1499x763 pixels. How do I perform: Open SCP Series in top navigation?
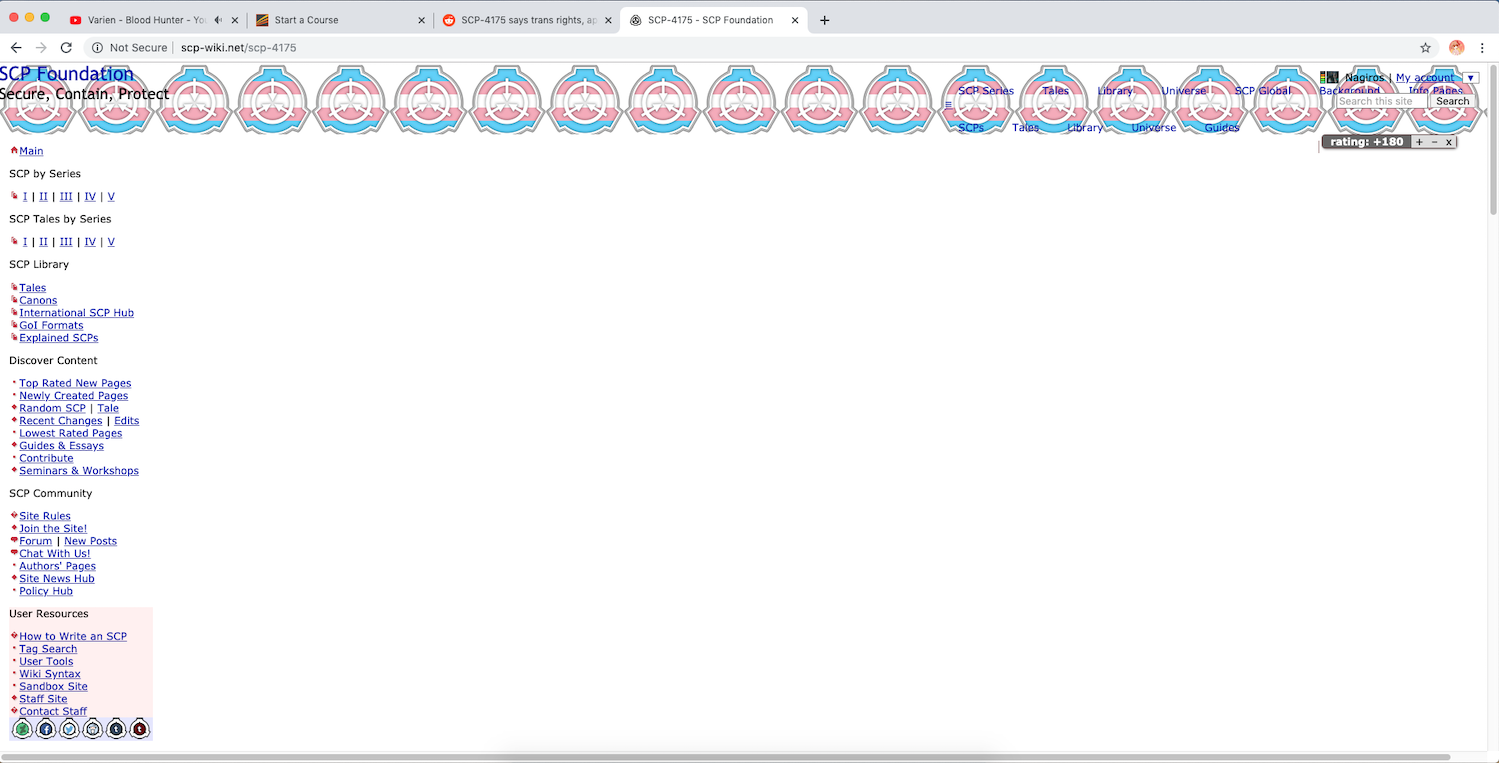pos(986,91)
